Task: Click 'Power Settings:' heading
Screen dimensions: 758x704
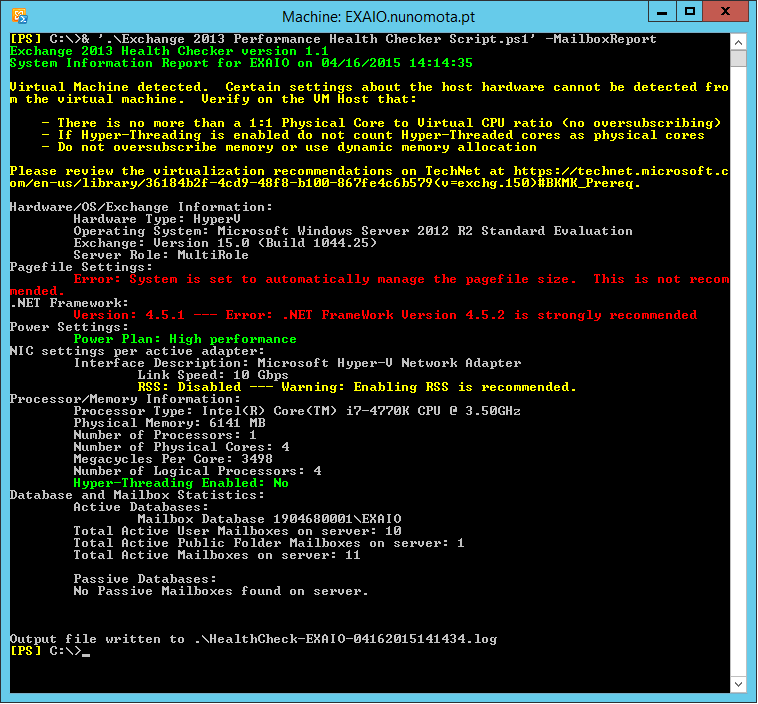Action: click(69, 327)
